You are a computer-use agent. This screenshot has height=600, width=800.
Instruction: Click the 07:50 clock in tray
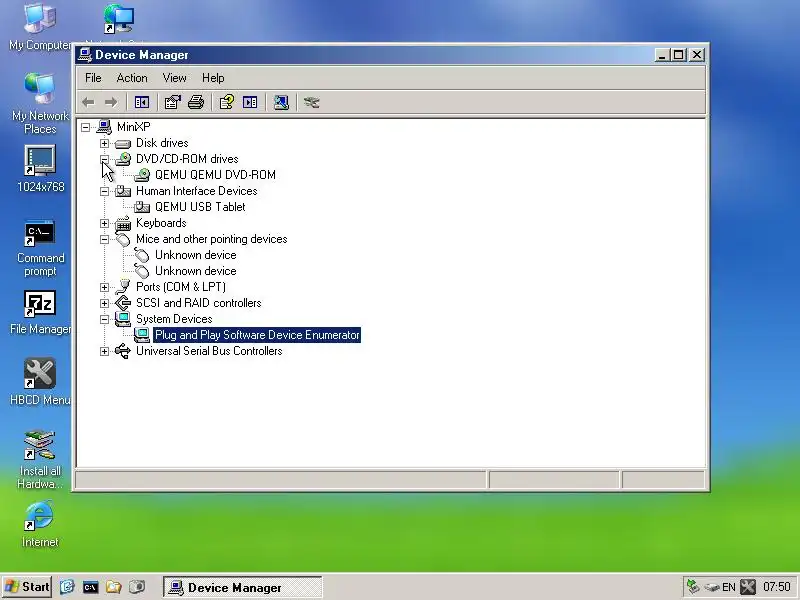coord(777,587)
